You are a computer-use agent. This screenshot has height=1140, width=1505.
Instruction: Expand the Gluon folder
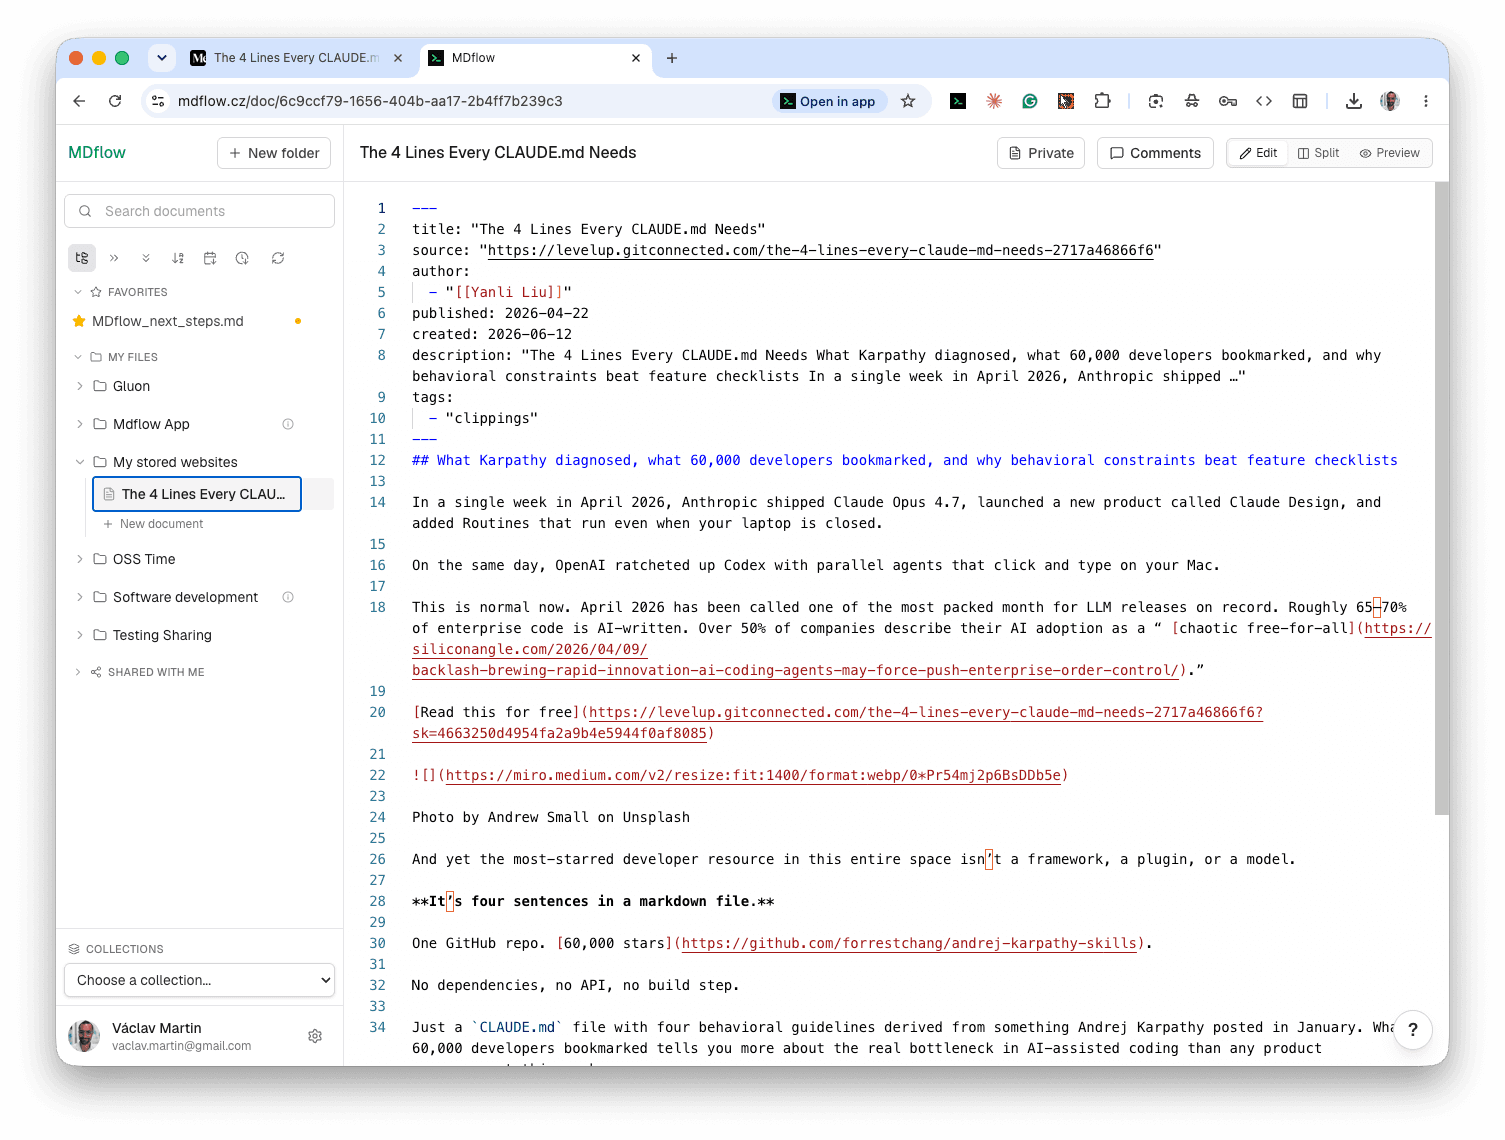[x=79, y=386]
